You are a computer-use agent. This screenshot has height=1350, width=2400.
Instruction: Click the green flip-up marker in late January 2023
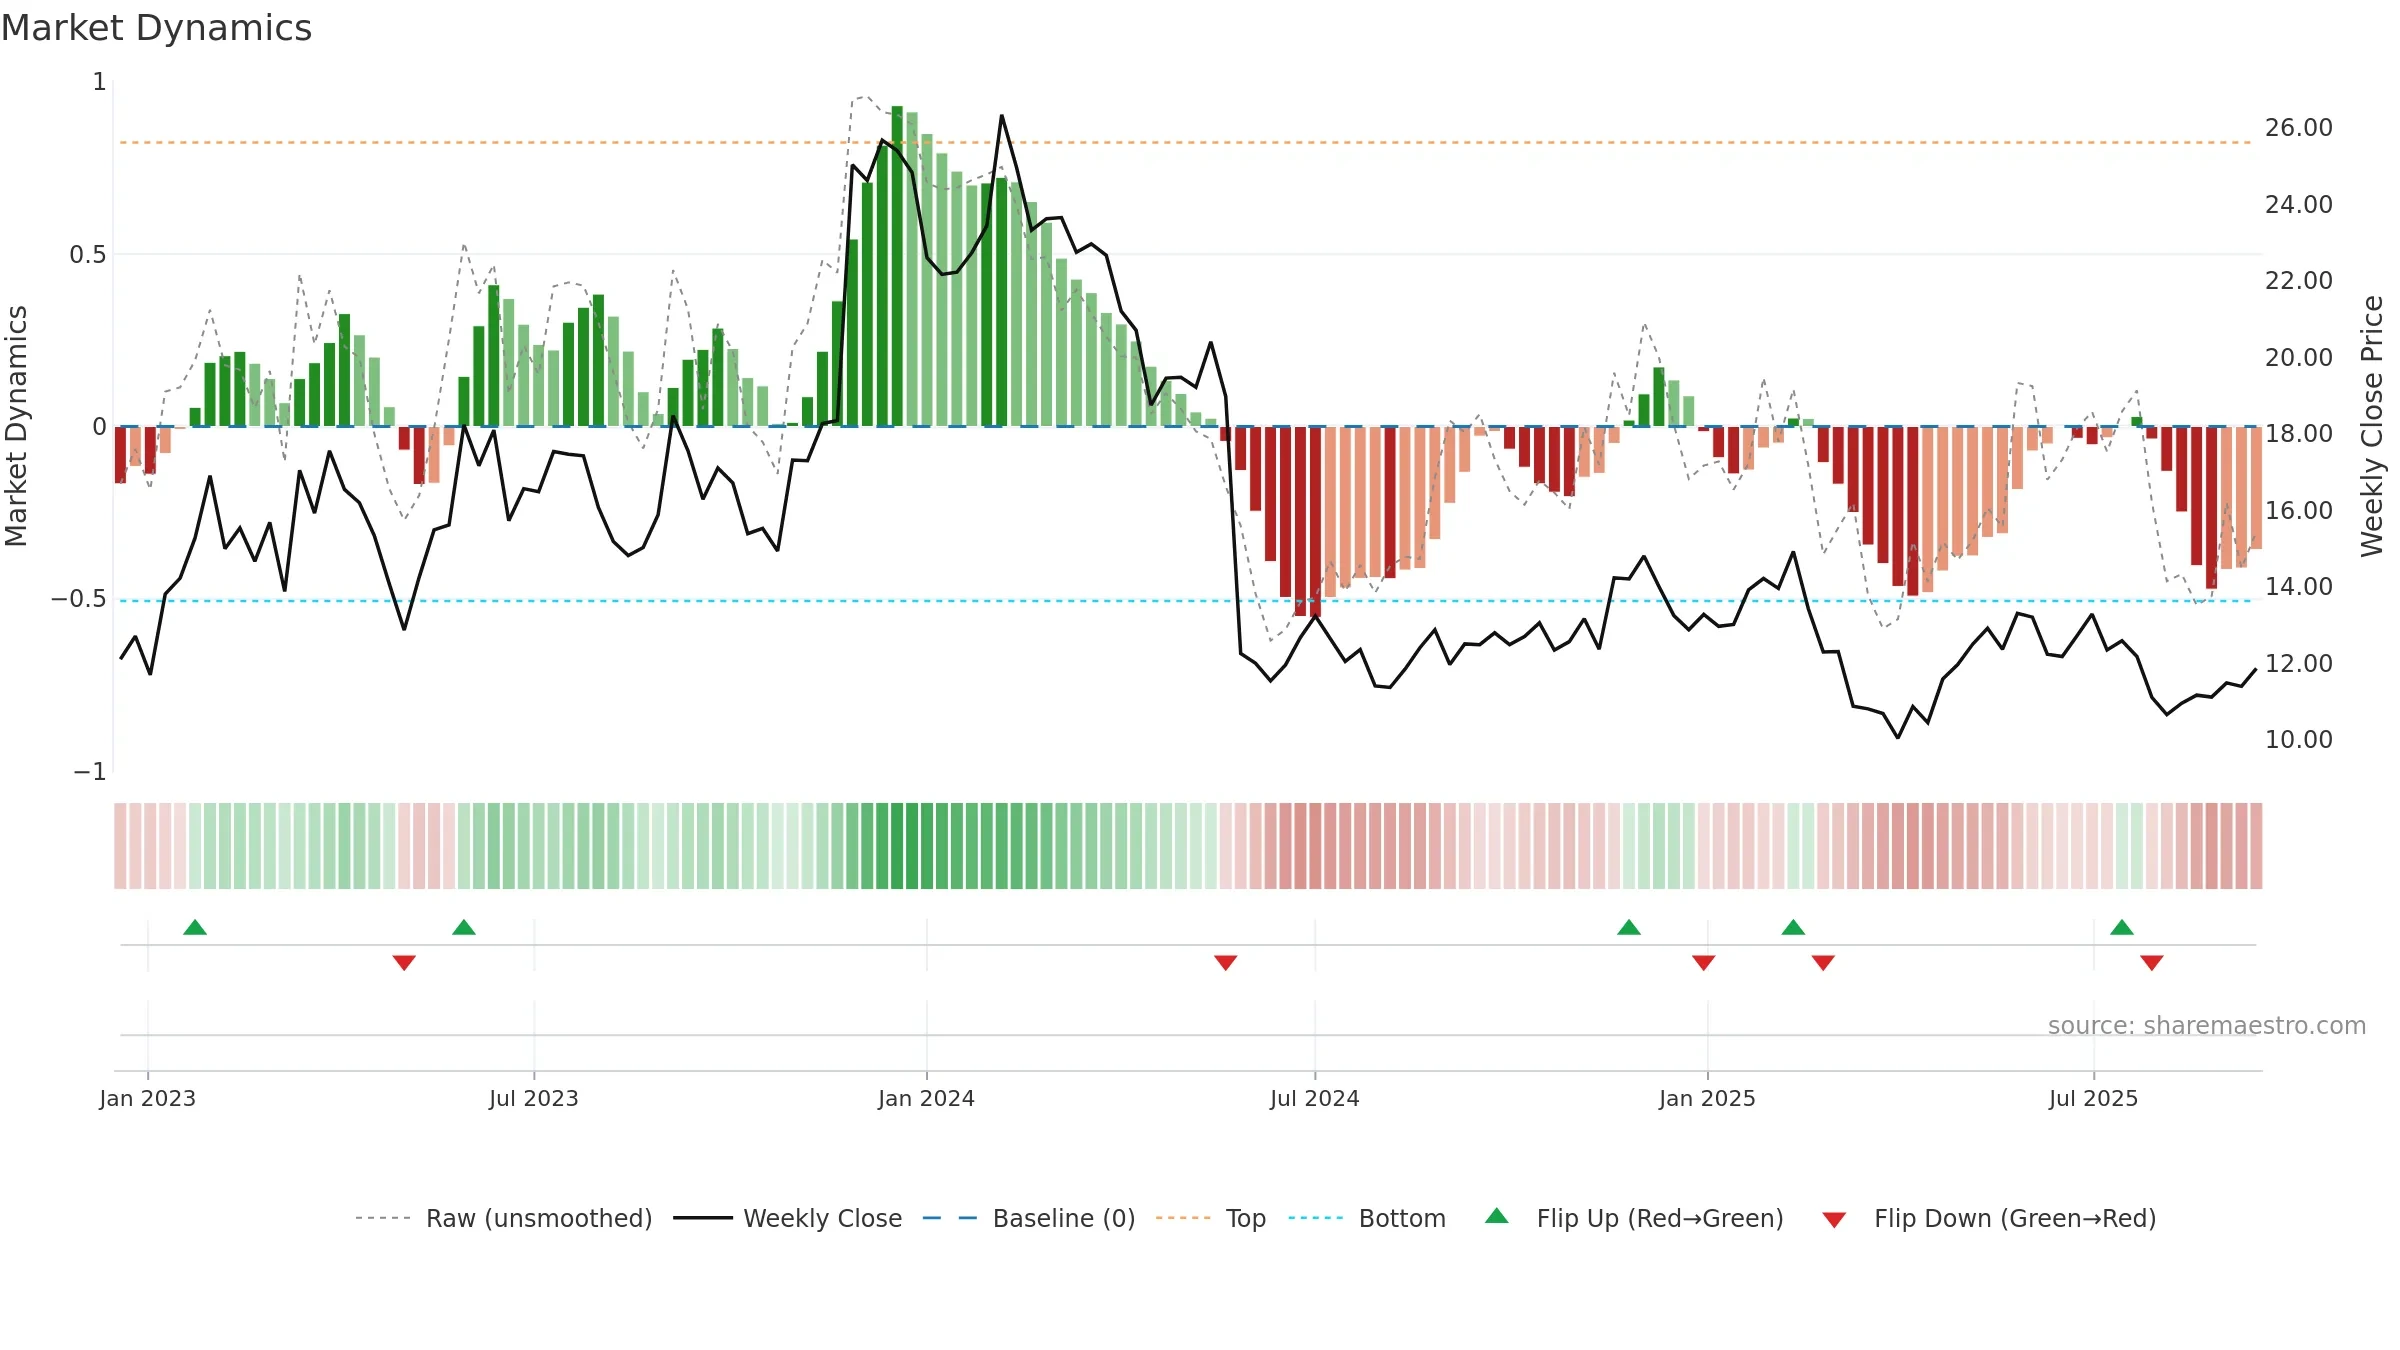195,927
